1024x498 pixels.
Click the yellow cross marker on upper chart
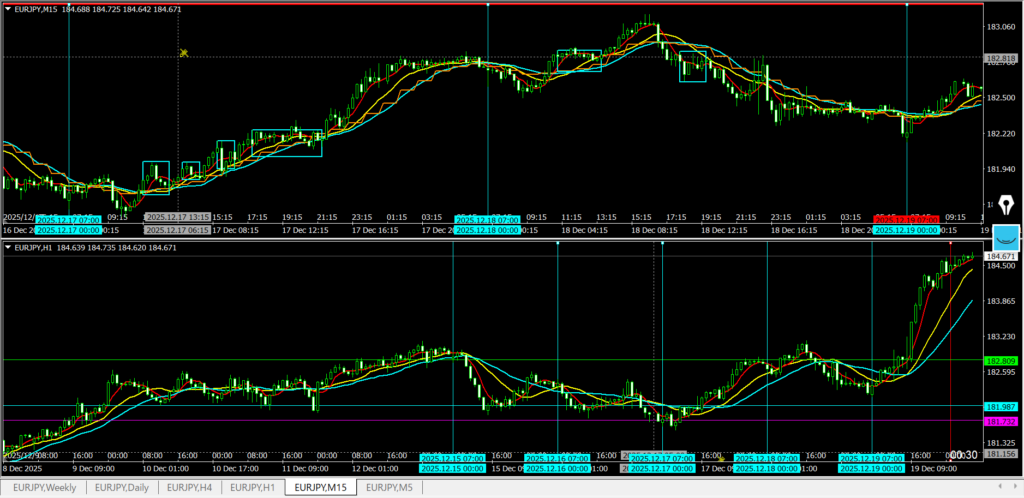(x=183, y=53)
